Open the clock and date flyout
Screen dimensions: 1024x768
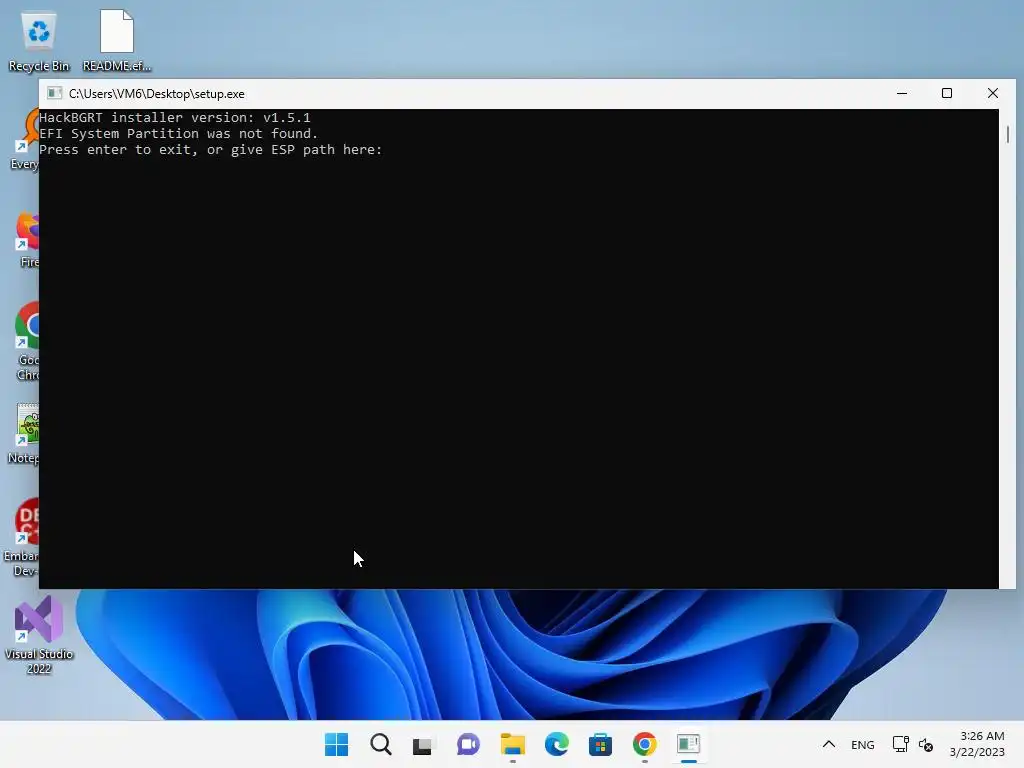click(977, 744)
